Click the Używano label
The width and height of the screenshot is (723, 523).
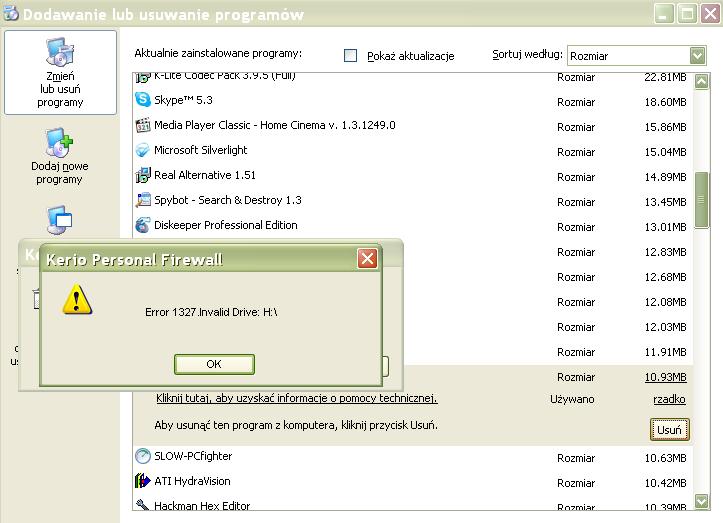pyautogui.click(x=572, y=399)
